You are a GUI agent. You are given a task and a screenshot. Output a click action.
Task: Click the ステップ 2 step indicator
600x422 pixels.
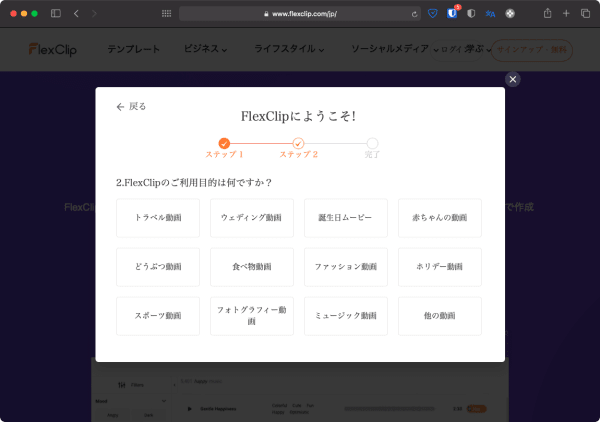(x=298, y=143)
